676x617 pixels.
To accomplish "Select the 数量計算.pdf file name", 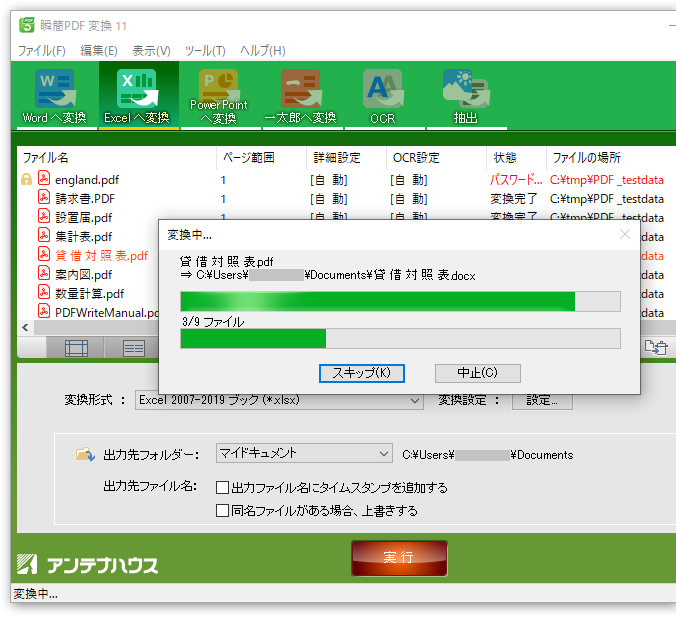I will 89,294.
